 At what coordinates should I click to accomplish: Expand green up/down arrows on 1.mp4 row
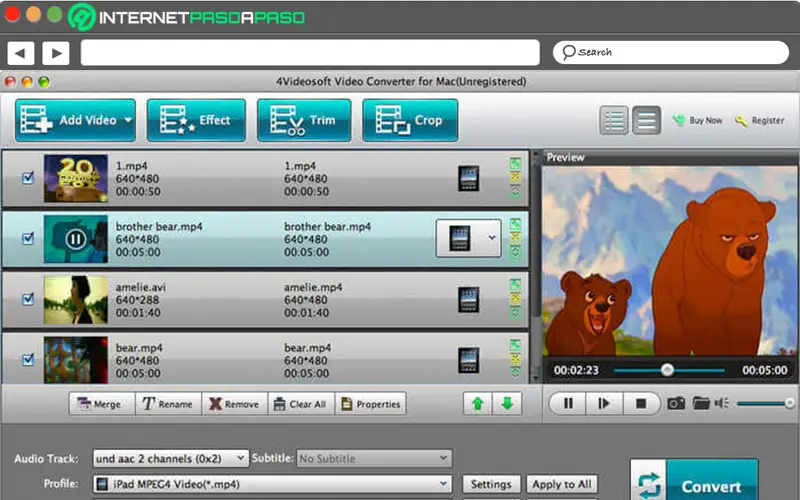515,192
